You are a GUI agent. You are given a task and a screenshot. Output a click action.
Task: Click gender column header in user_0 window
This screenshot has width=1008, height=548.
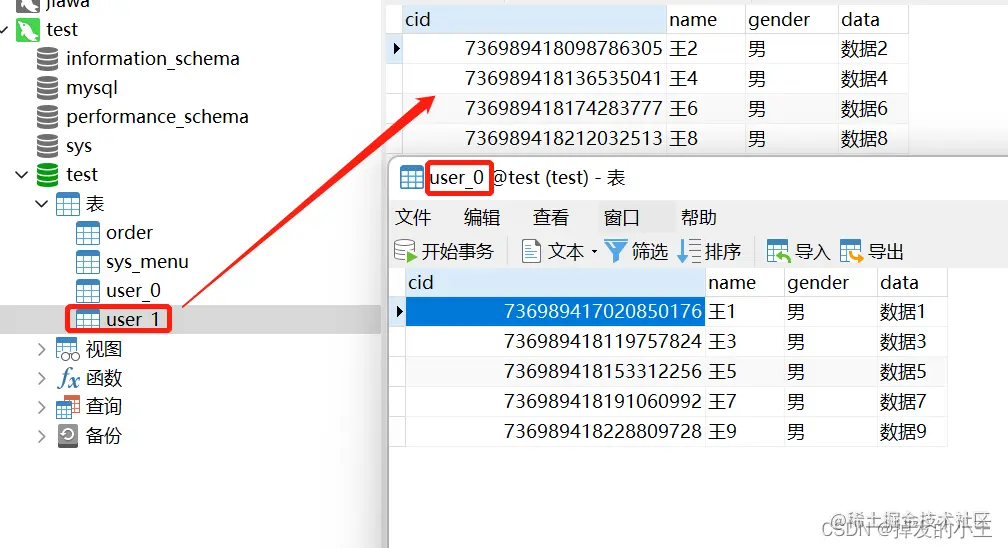click(x=831, y=282)
